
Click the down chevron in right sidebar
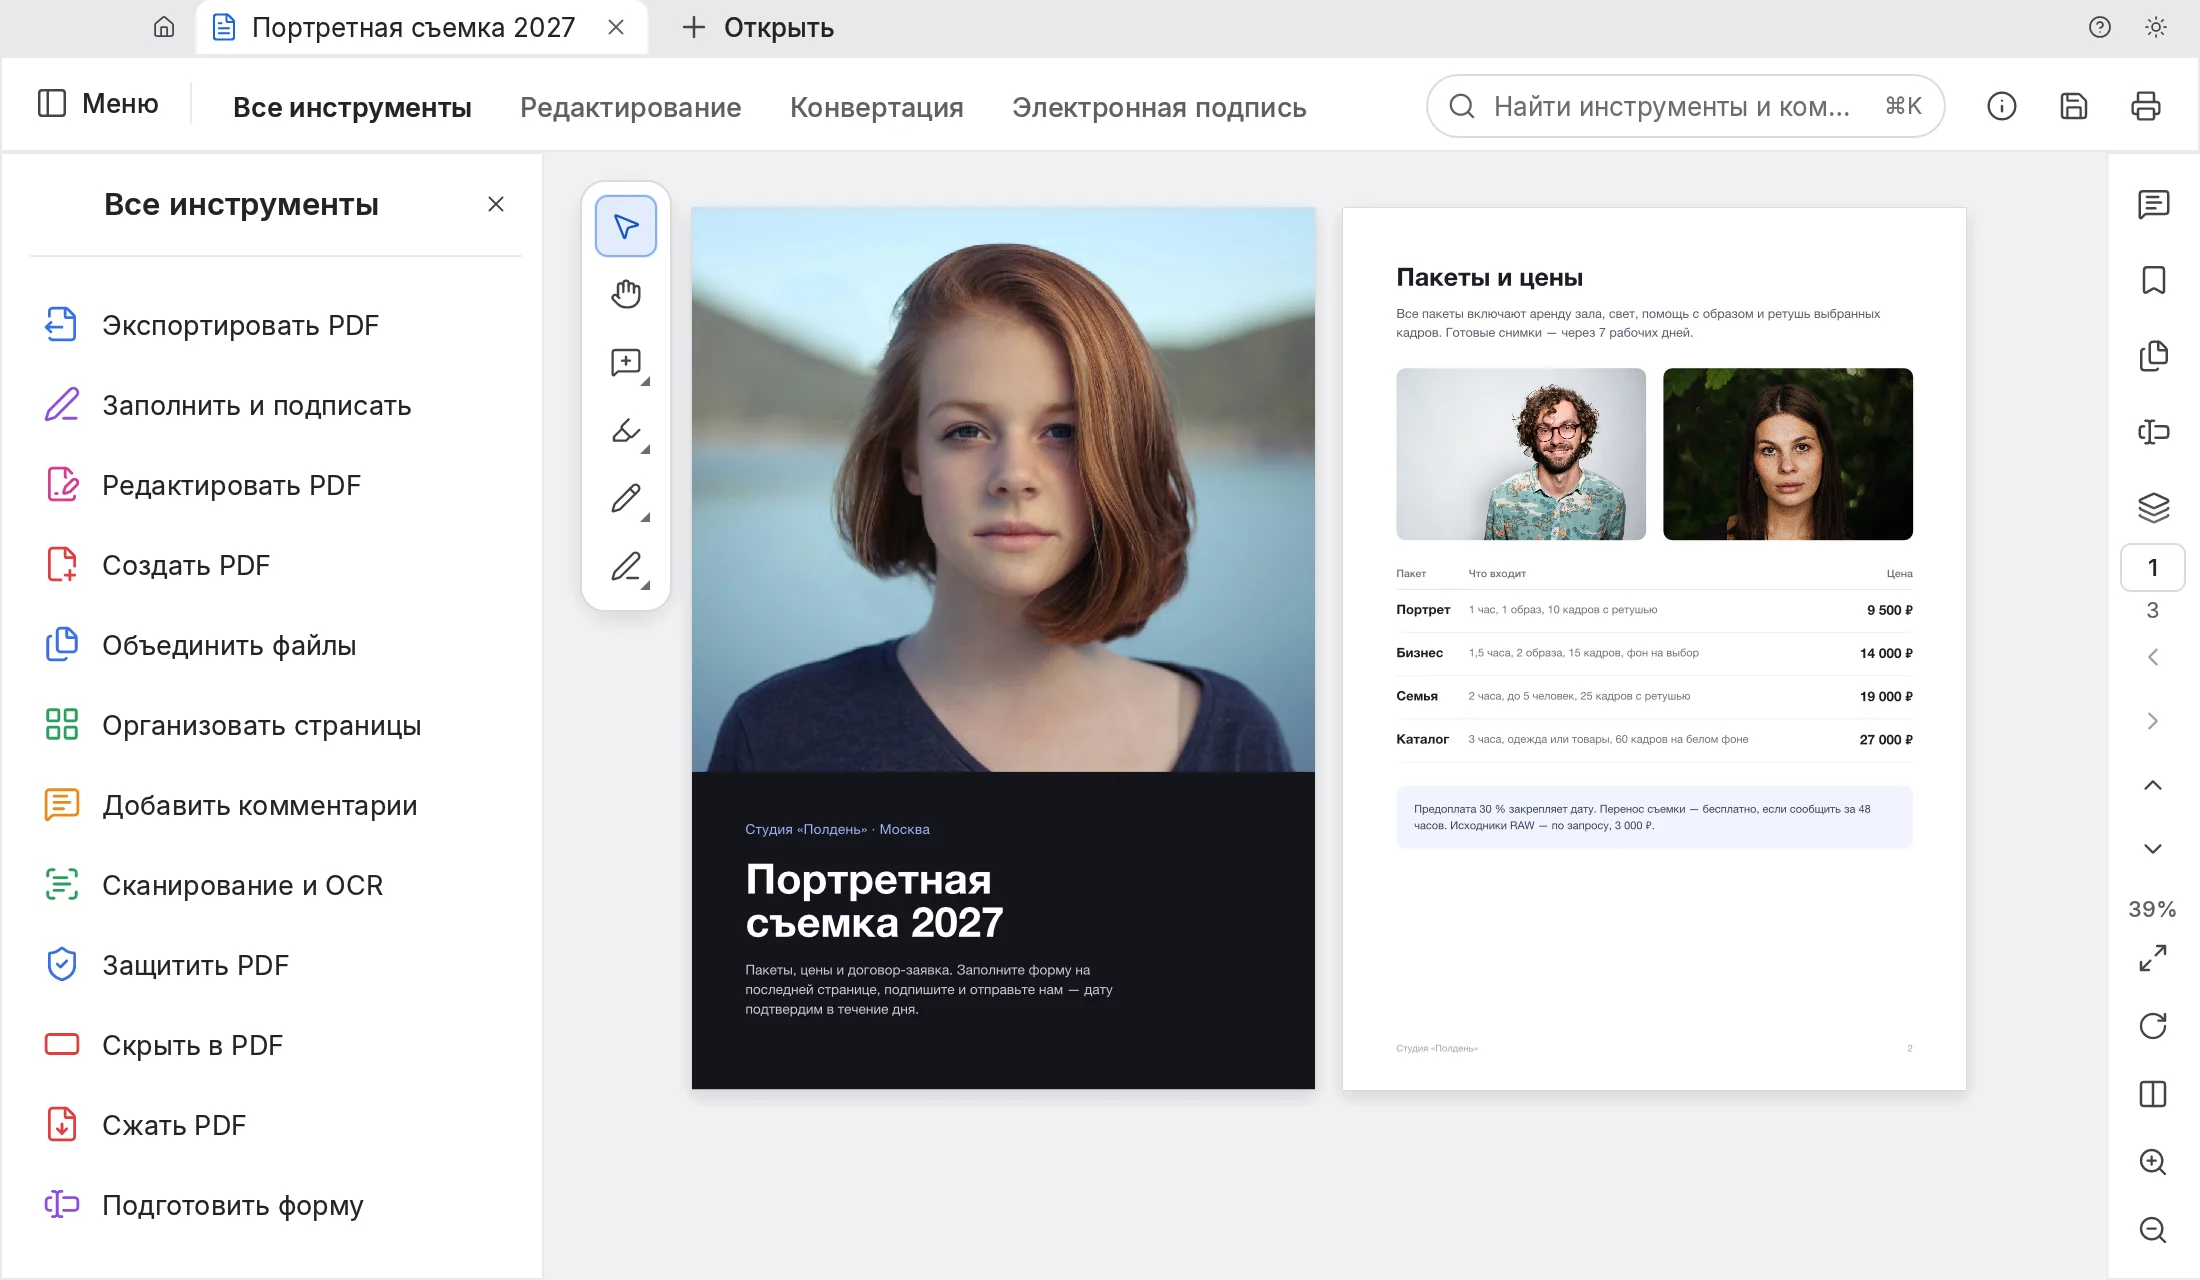tap(2153, 849)
